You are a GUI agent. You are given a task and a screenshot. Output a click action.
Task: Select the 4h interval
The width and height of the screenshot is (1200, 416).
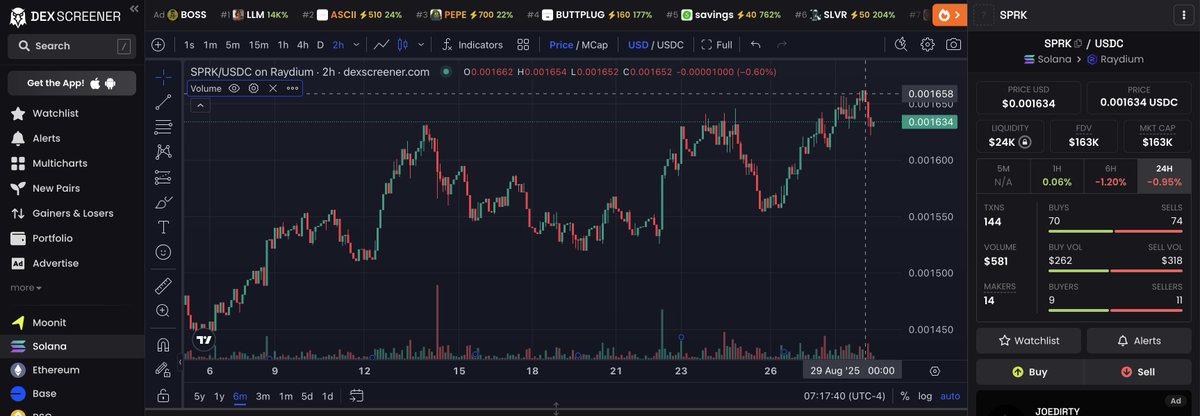(303, 45)
